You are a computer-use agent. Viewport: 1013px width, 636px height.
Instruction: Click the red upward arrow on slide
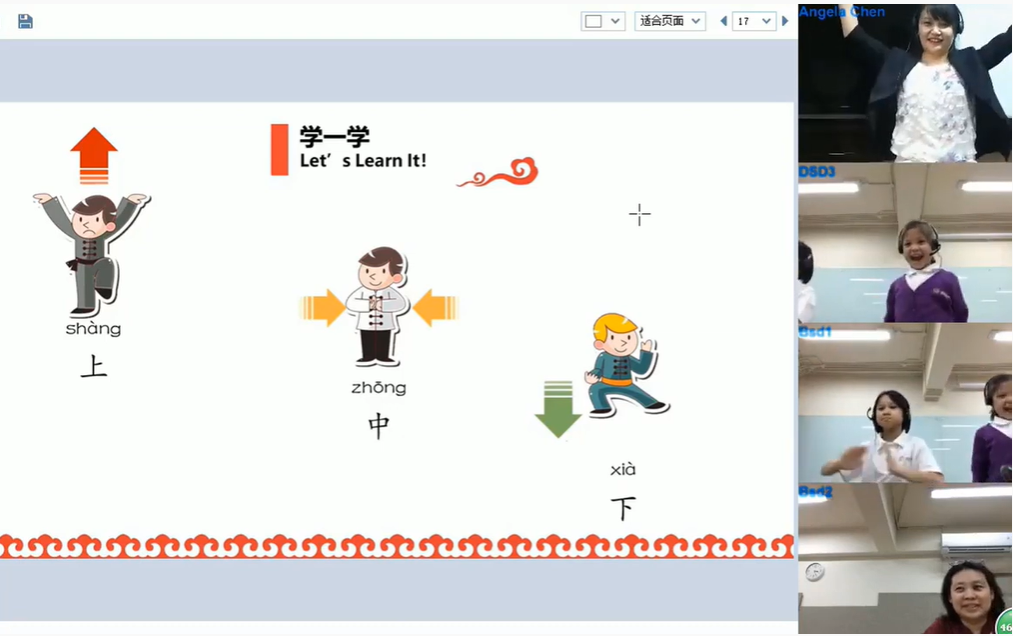point(94,155)
